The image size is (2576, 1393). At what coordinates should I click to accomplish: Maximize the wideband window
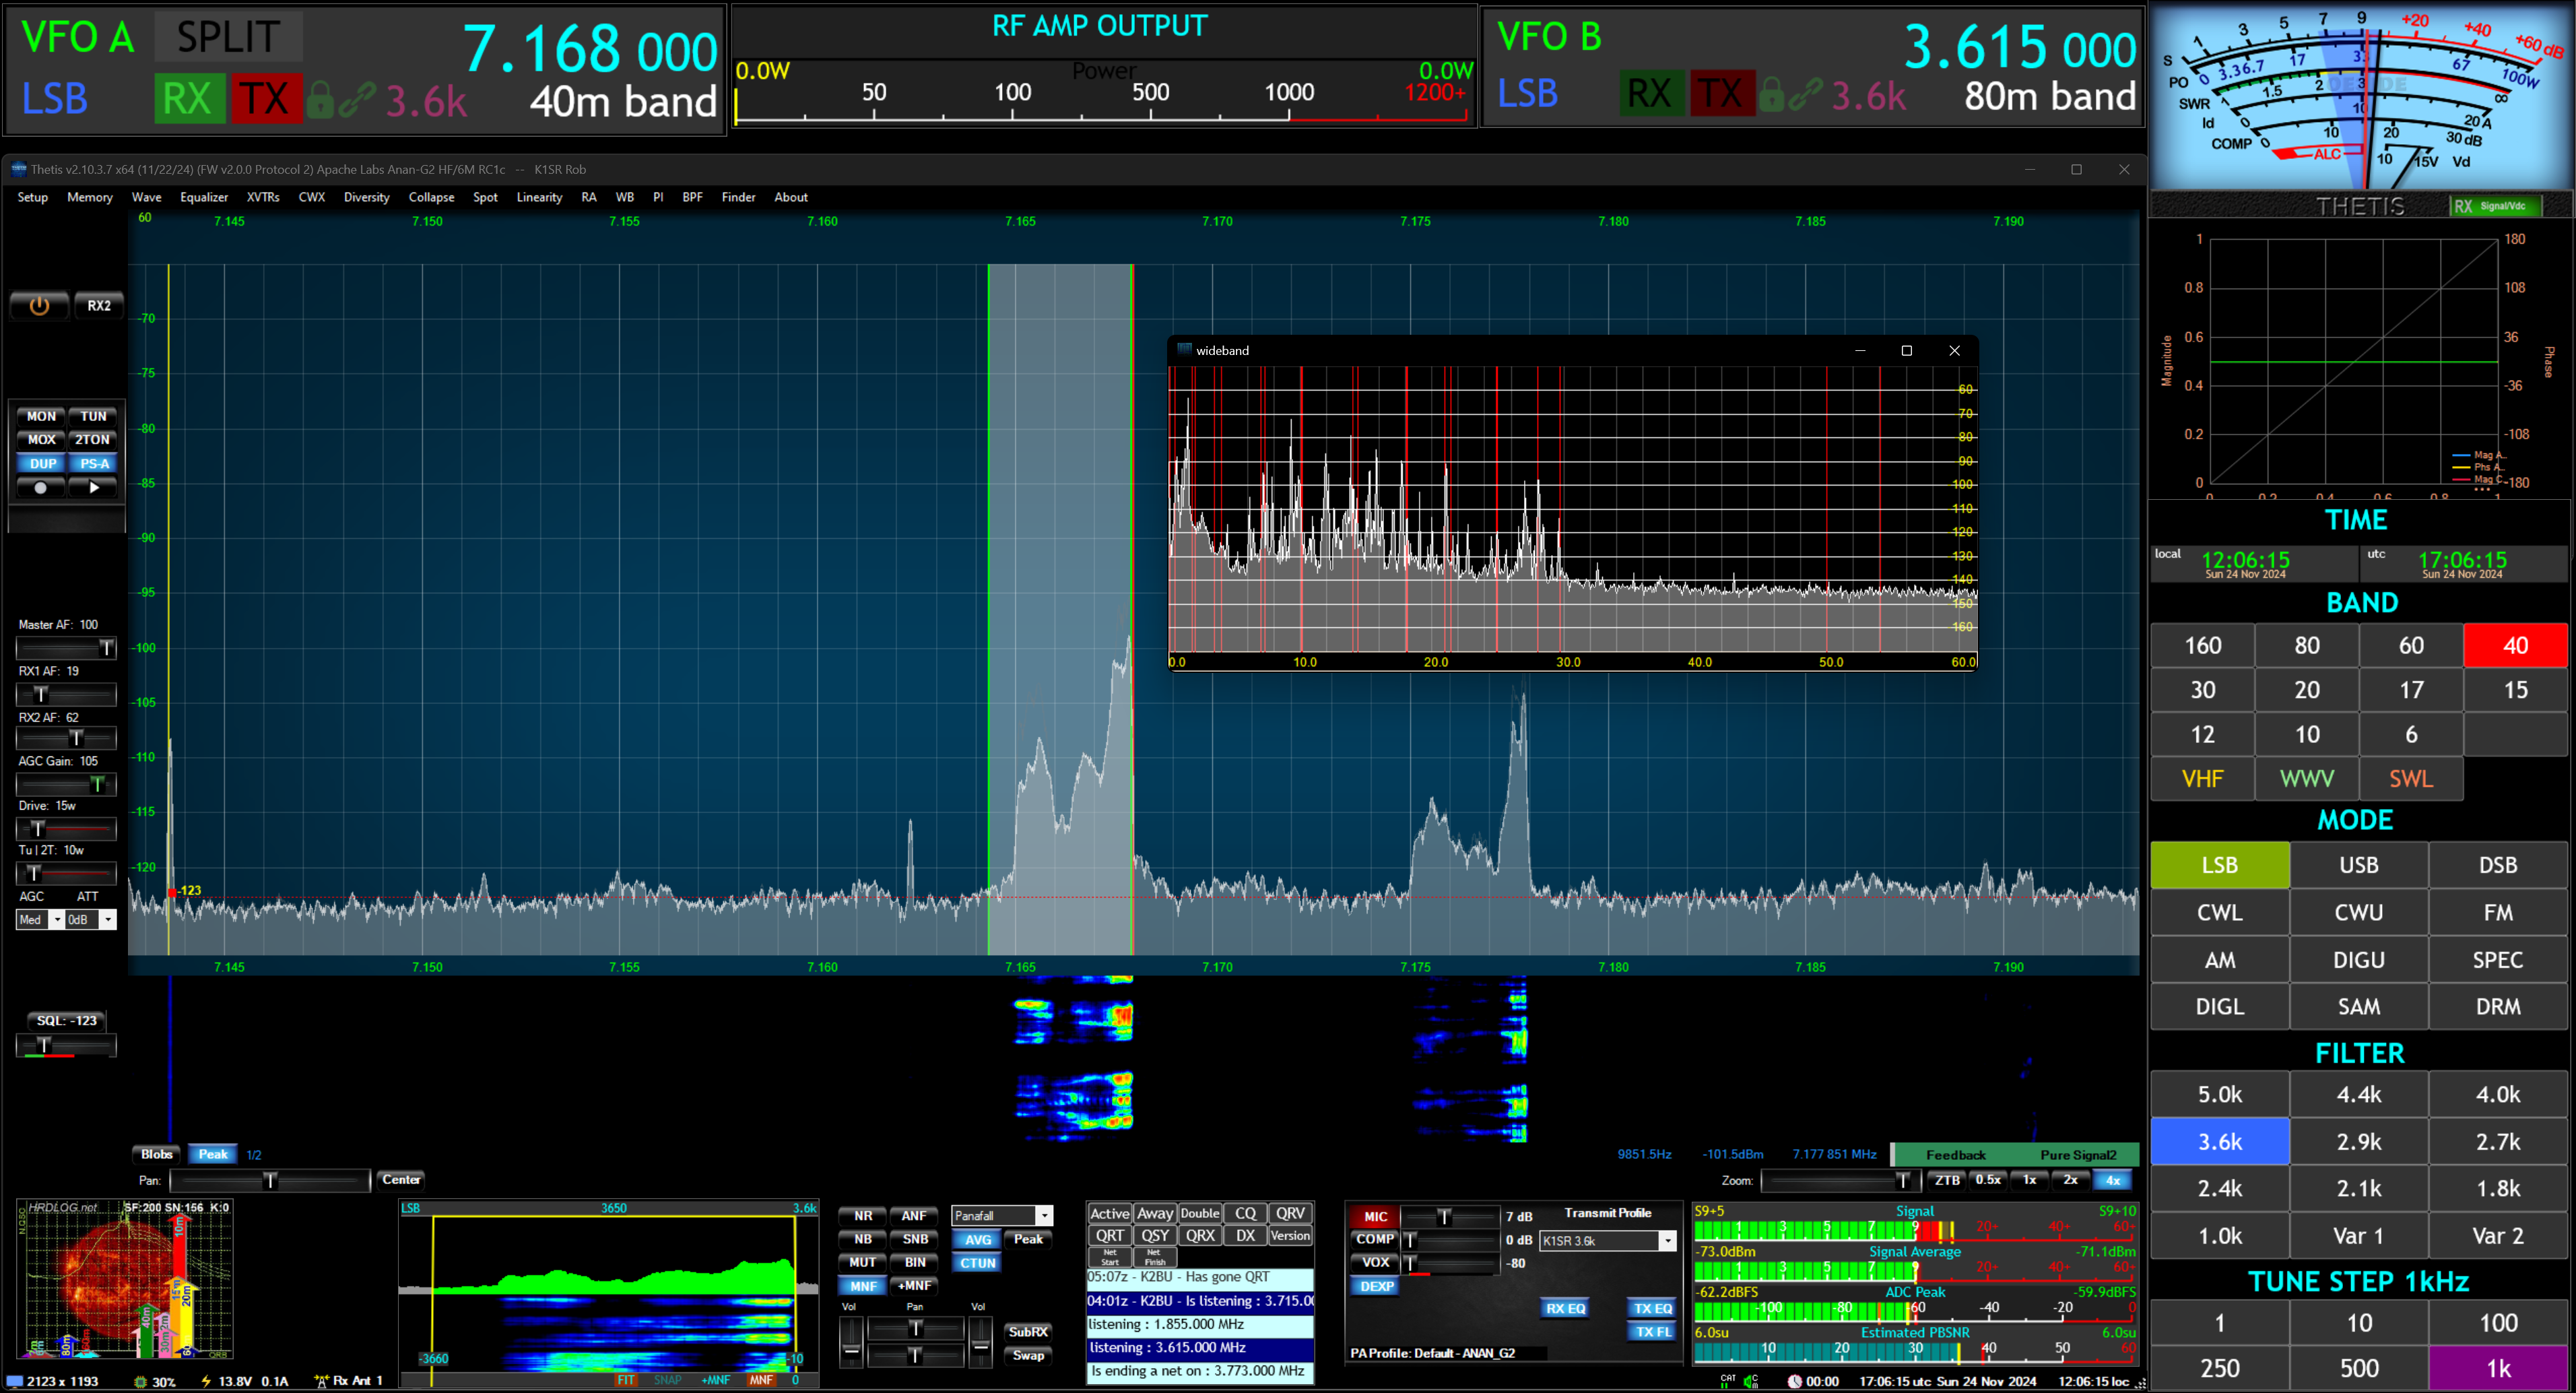point(1906,350)
